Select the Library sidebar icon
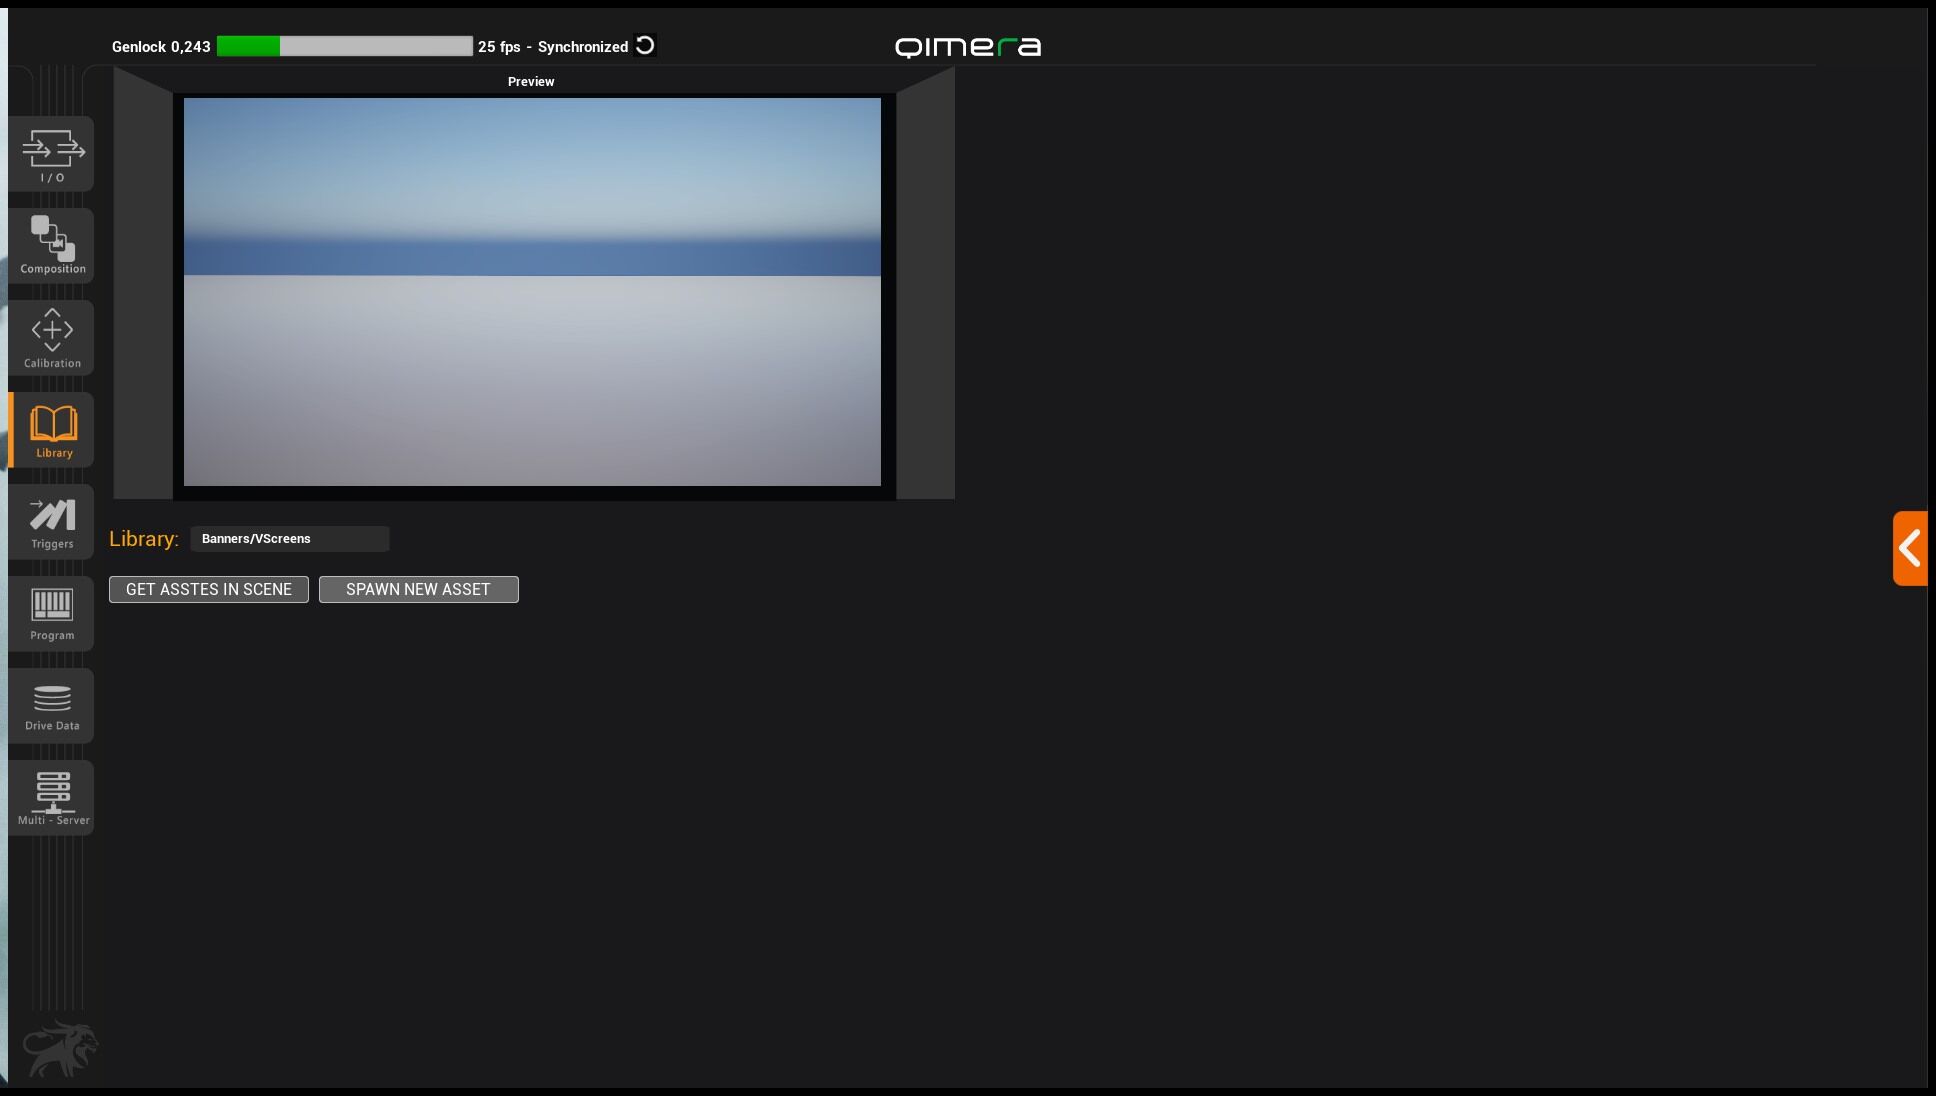This screenshot has height=1096, width=1936. (x=53, y=430)
